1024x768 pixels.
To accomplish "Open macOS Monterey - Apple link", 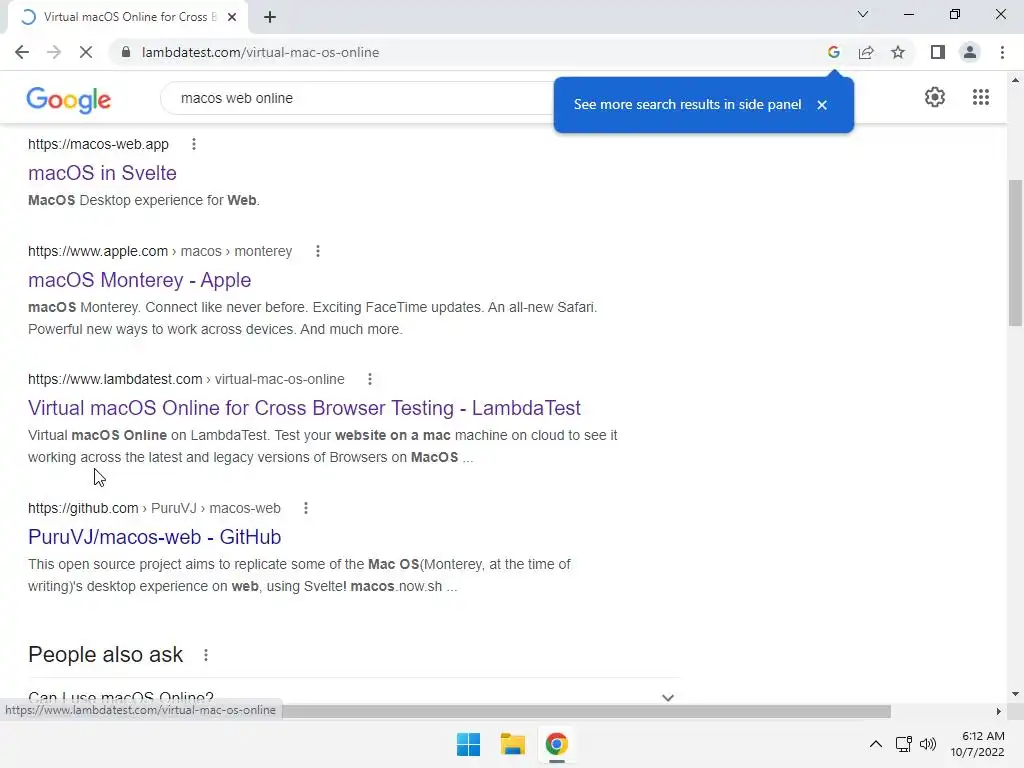I will 140,280.
